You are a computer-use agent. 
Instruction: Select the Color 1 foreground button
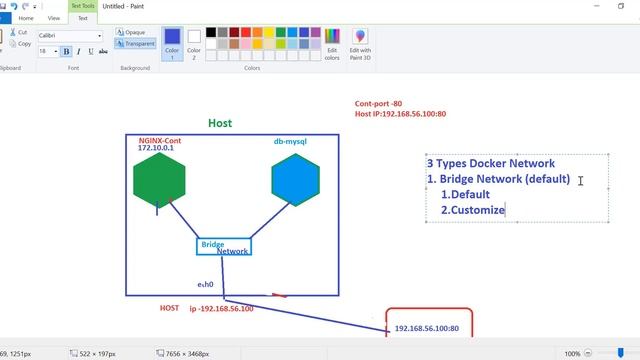pos(172,44)
